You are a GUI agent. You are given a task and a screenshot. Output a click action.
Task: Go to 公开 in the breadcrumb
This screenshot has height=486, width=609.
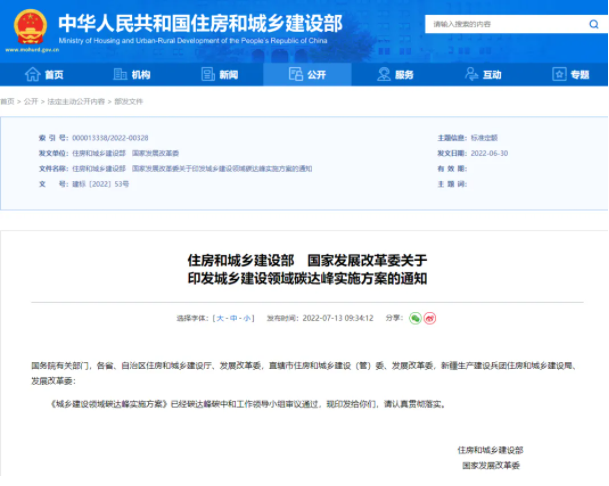click(31, 101)
